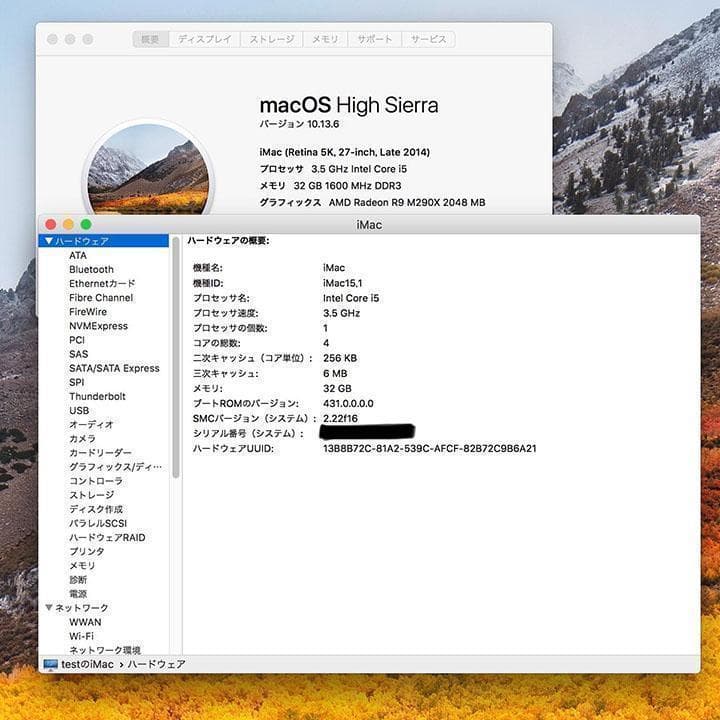Screen dimensions: 720x720
Task: Click the computer icon in path bar
Action: [51, 664]
